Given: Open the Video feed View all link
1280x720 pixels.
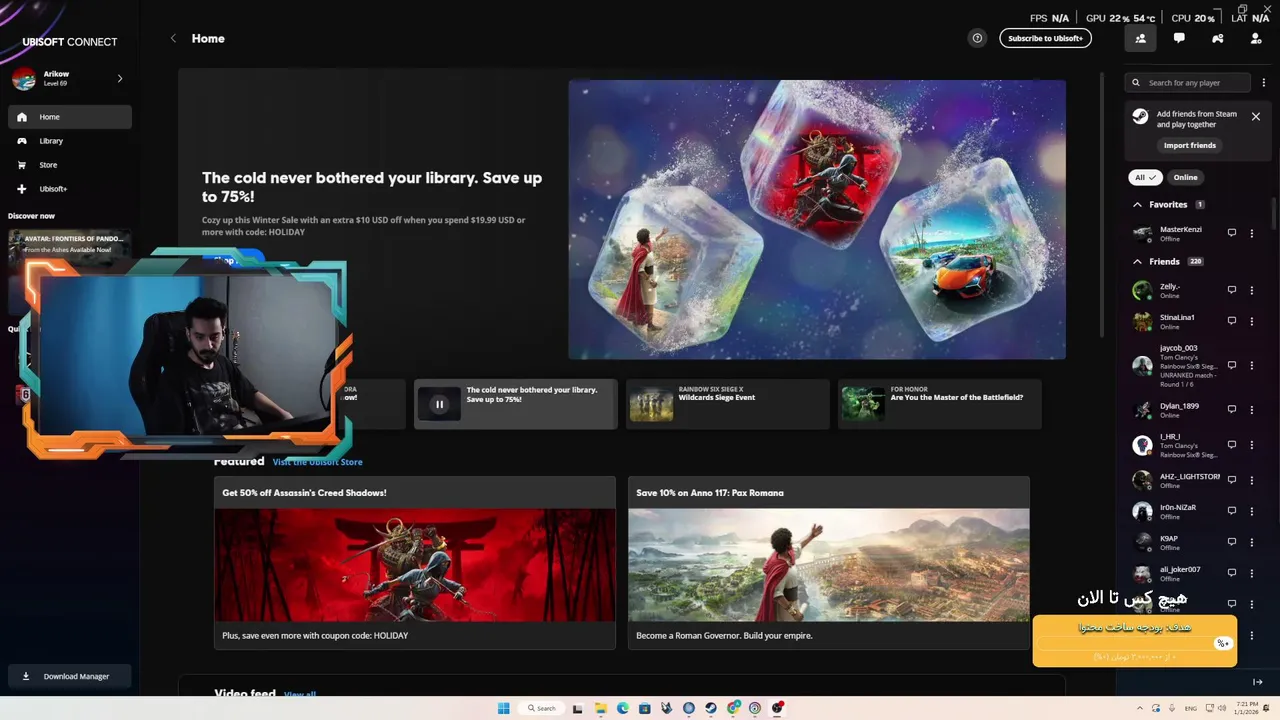Looking at the screenshot, I should 300,694.
